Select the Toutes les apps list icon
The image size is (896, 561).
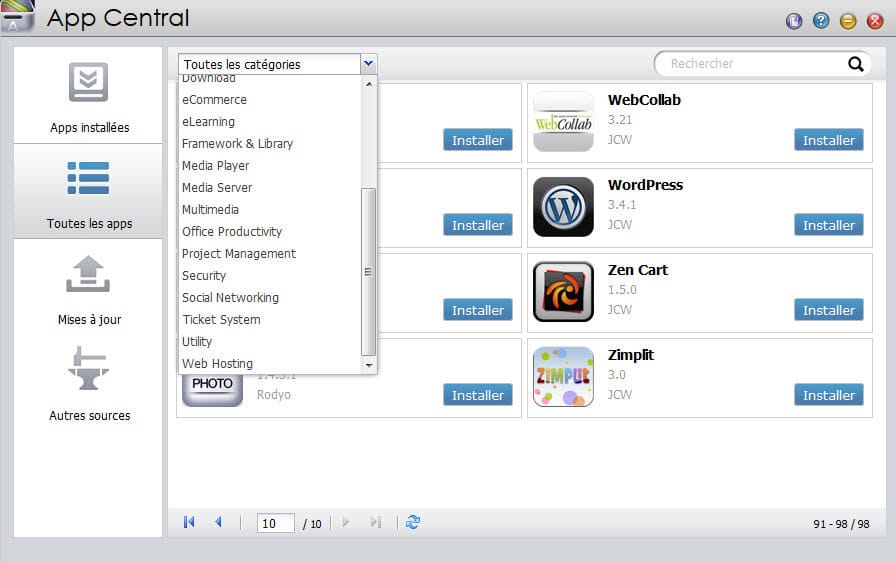(x=89, y=178)
